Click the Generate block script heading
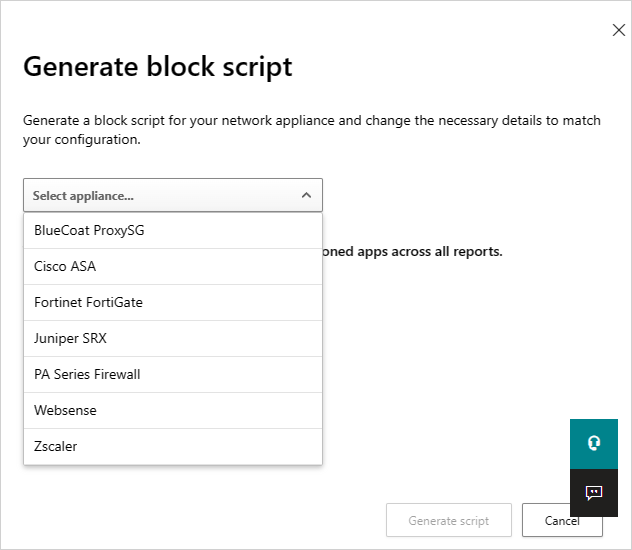 click(158, 67)
